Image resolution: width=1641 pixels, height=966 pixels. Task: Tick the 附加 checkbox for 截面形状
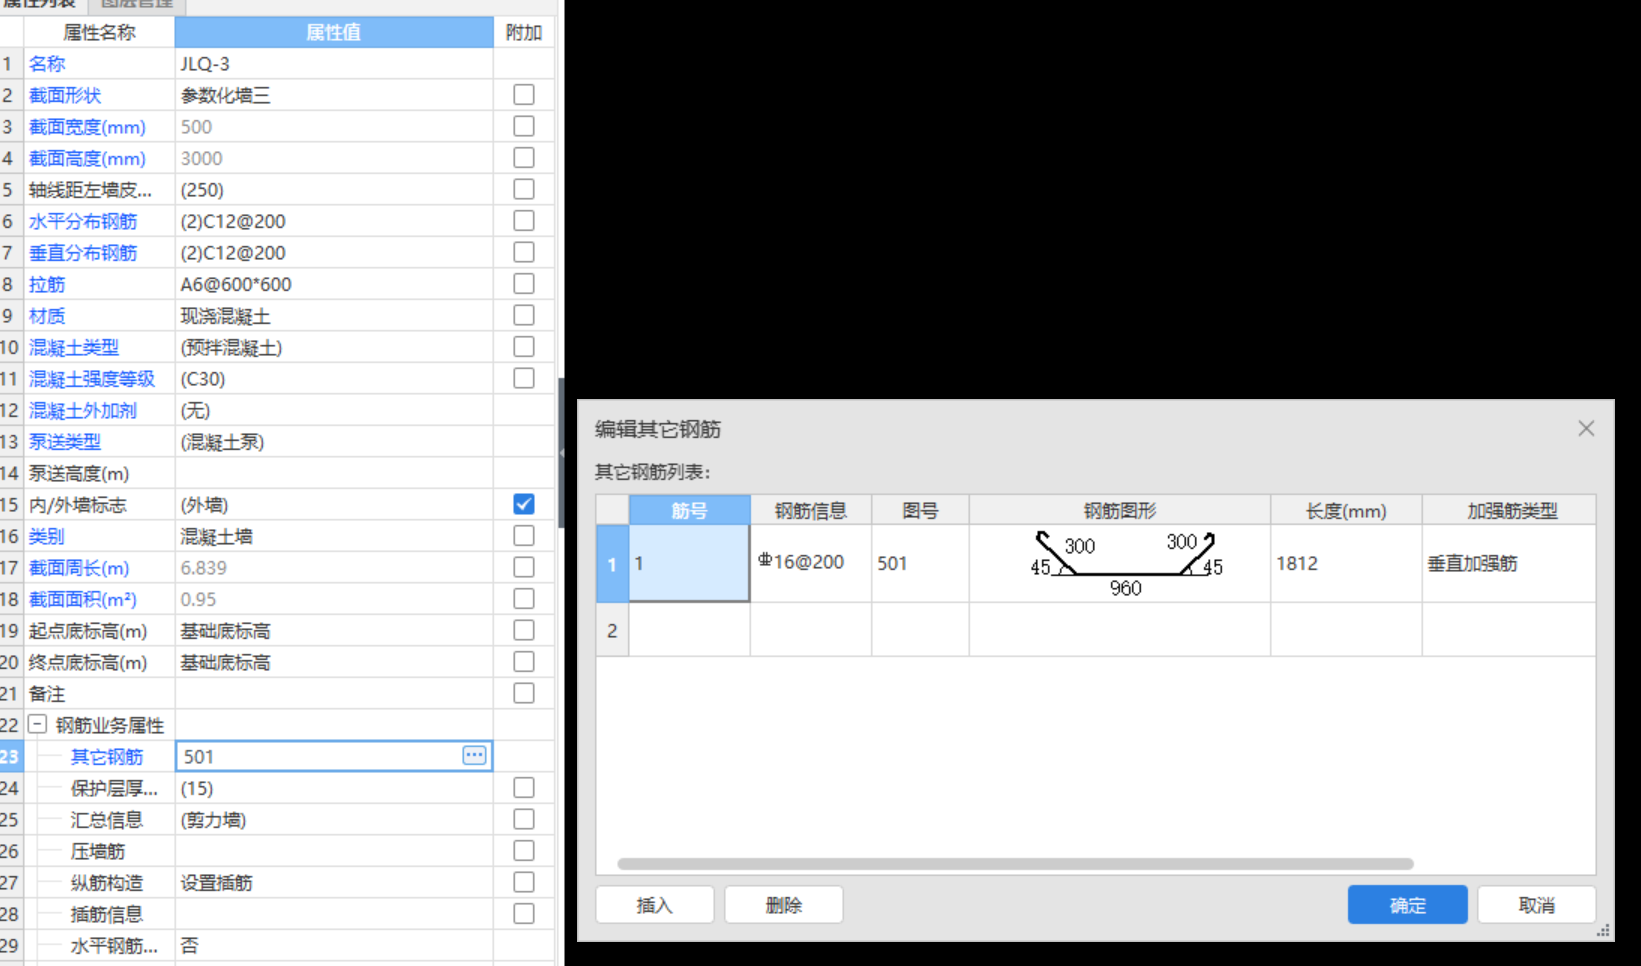[x=523, y=95]
